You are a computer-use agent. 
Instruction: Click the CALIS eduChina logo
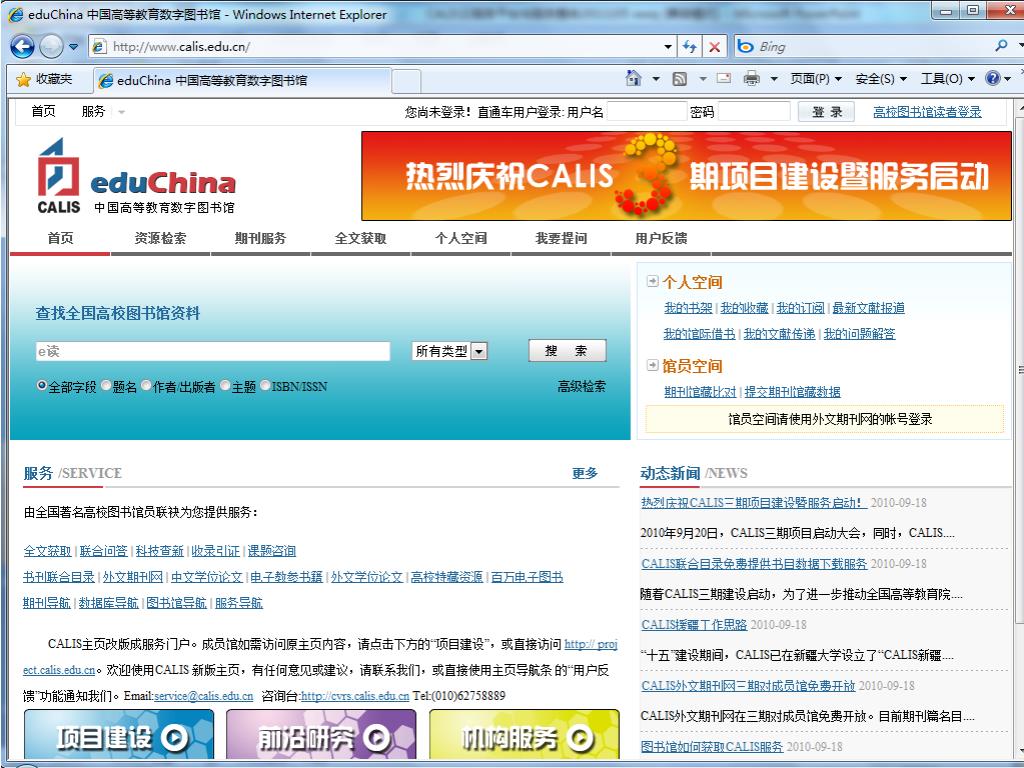coord(136,176)
